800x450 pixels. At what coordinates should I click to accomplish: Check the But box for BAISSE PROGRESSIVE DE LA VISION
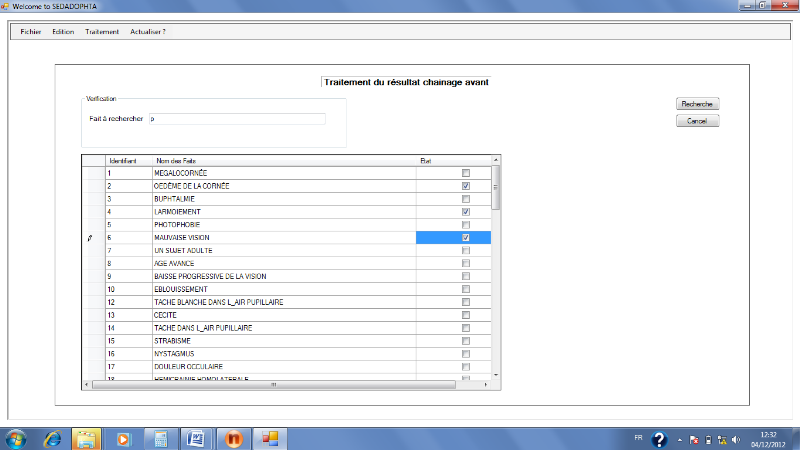coord(466,276)
